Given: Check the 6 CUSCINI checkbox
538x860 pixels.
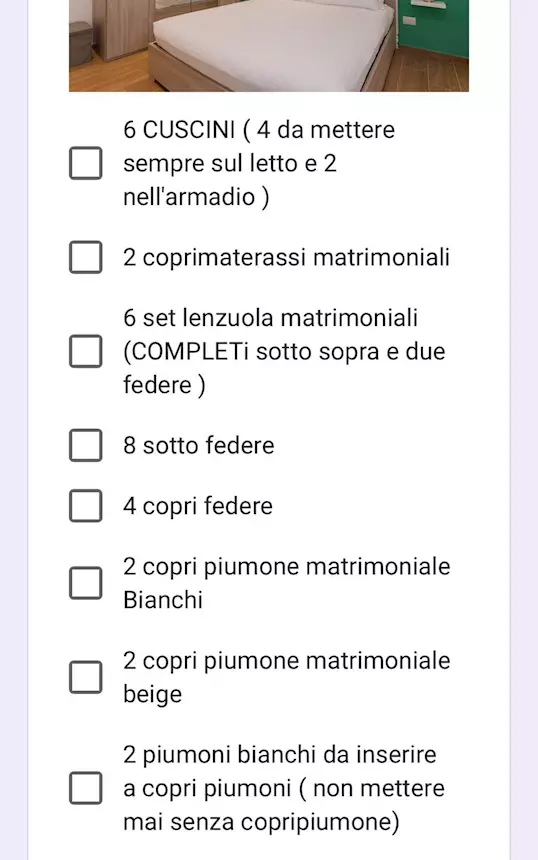Looking at the screenshot, I should pyautogui.click(x=86, y=163).
